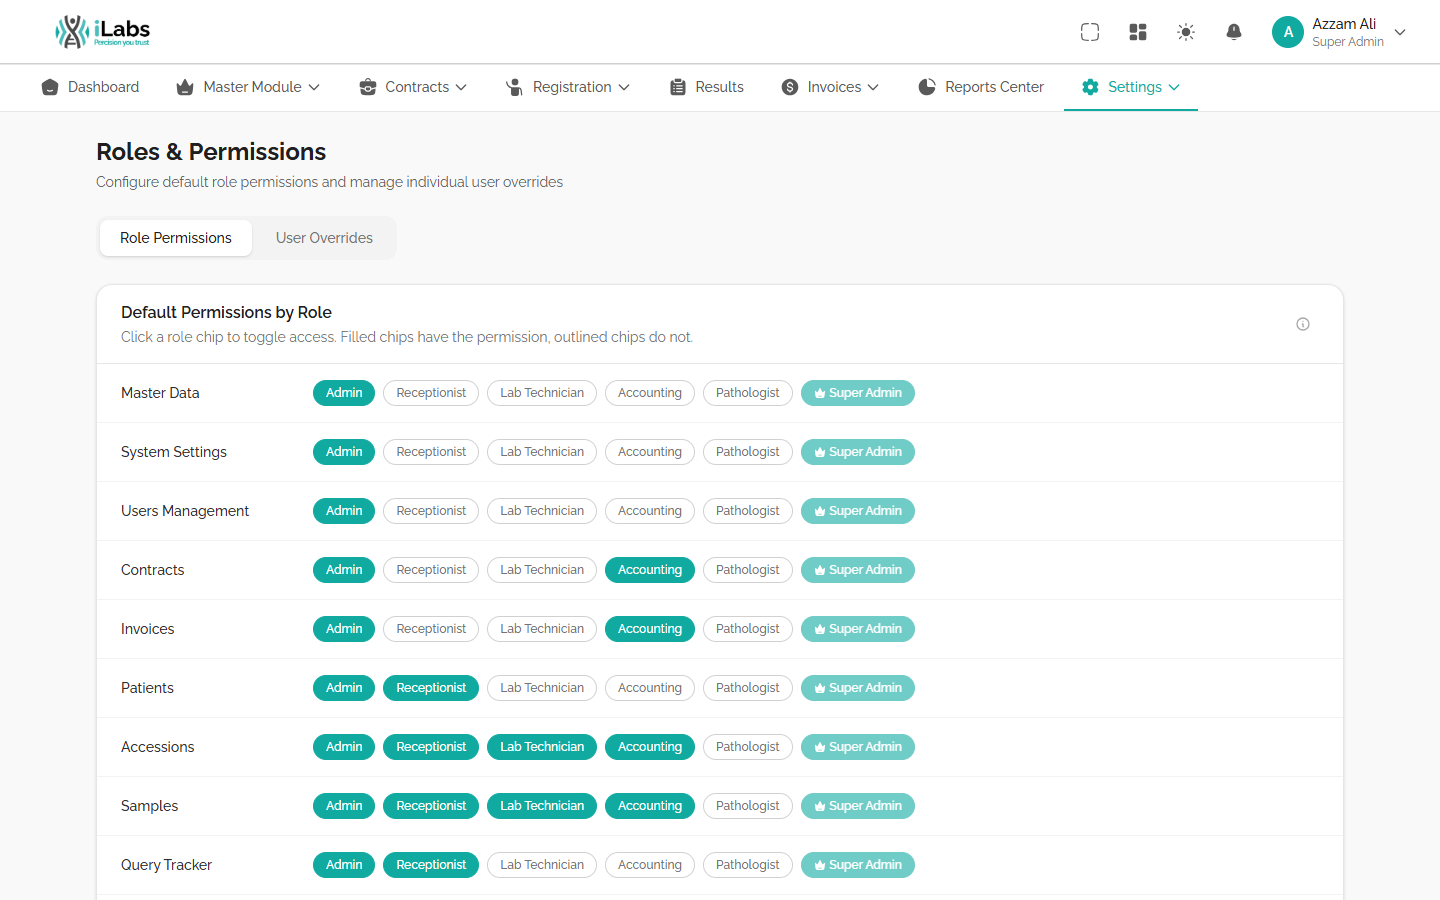This screenshot has height=900, width=1440.
Task: Click the Patients row label
Action: click(147, 688)
